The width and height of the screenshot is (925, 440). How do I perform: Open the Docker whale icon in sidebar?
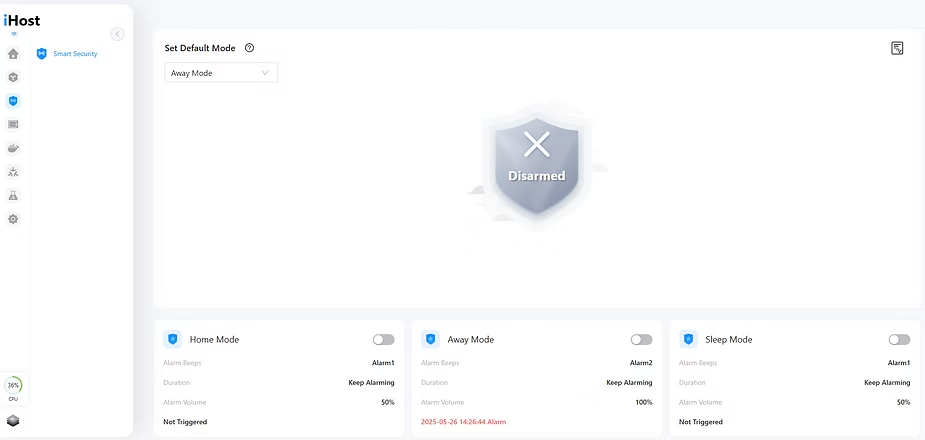point(13,148)
